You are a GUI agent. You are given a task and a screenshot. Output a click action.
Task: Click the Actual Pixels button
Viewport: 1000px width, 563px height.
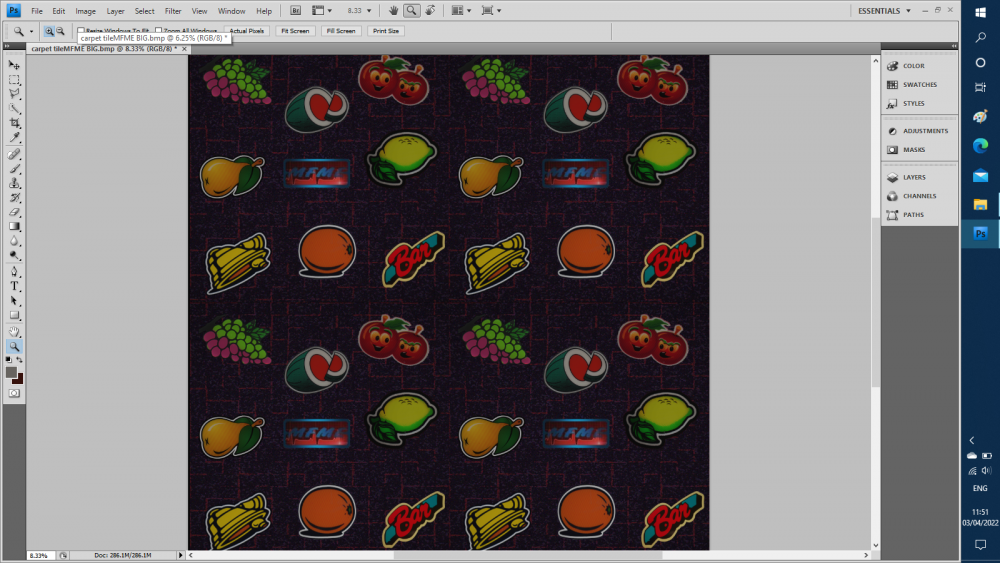247,31
